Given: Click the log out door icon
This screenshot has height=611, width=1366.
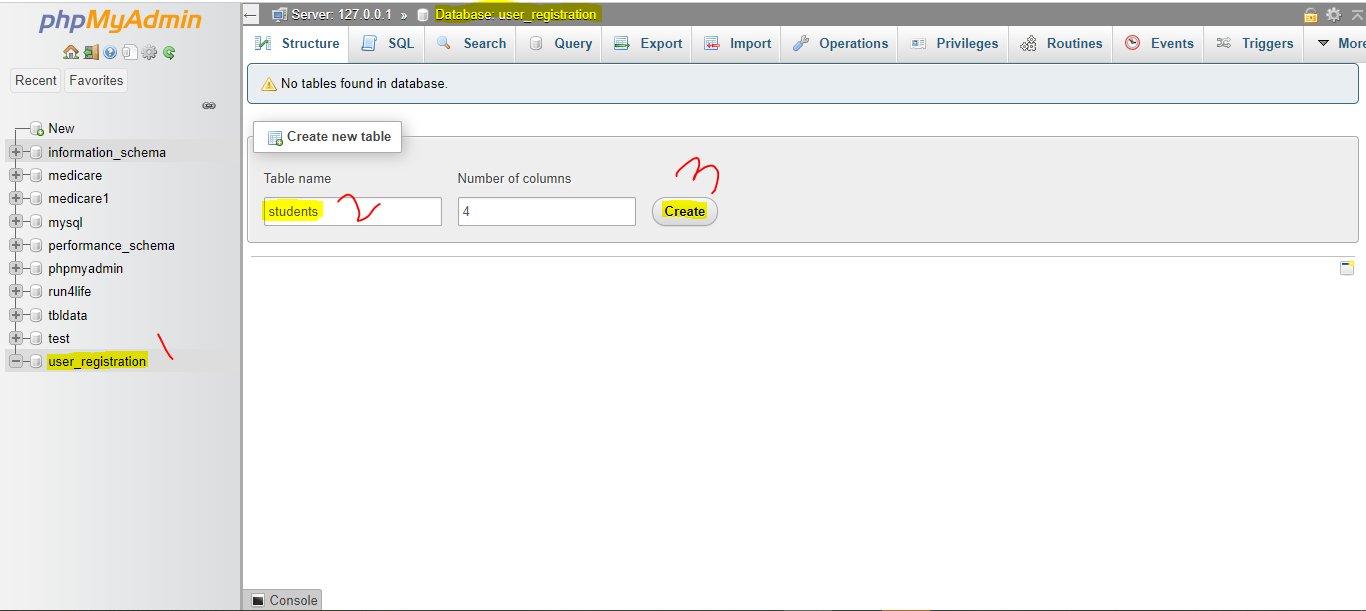Looking at the screenshot, I should point(91,52).
